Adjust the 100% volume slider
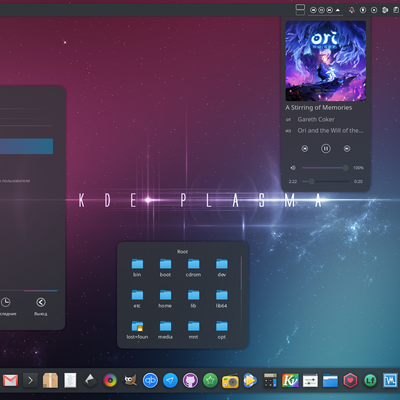Screen dimensions: 400x400 (x=325, y=168)
